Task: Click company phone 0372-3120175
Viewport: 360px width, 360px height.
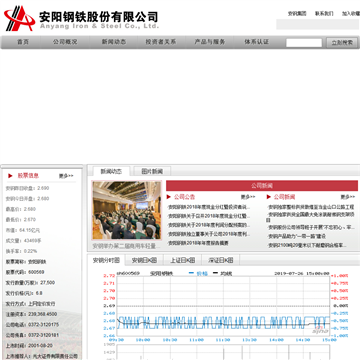Action: click(x=43, y=324)
